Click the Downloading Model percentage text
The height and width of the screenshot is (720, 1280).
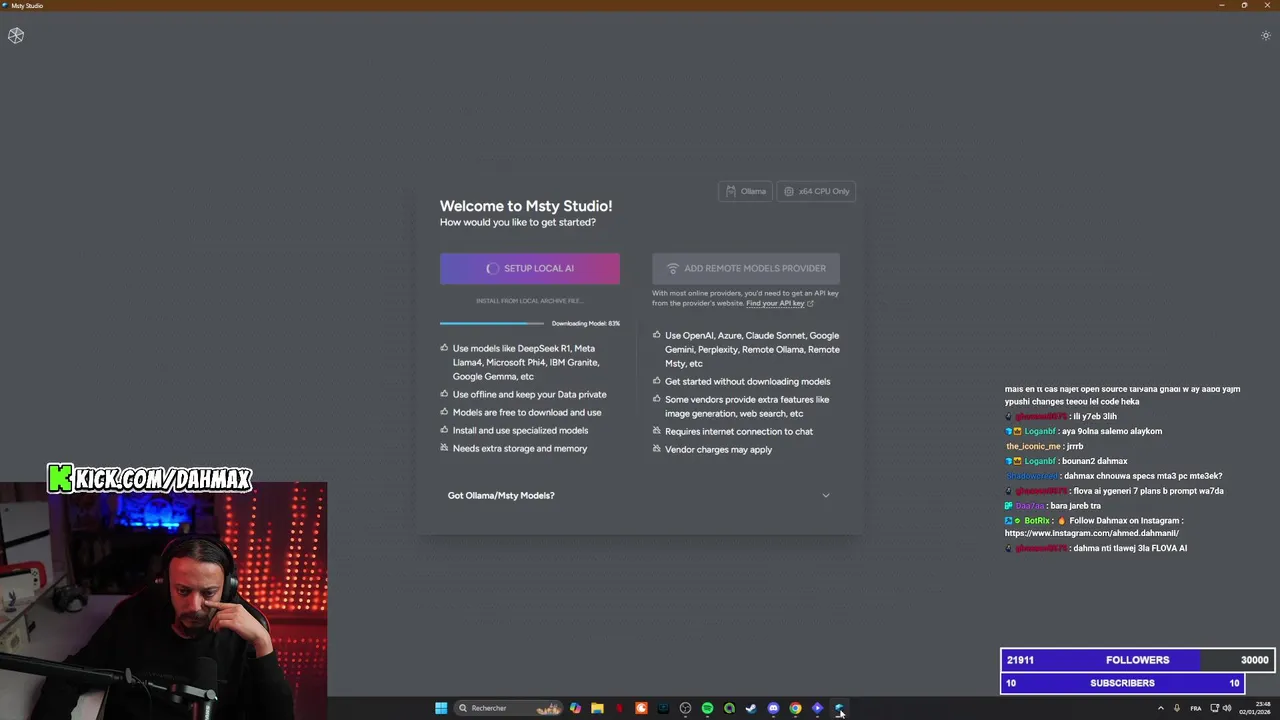pos(586,323)
